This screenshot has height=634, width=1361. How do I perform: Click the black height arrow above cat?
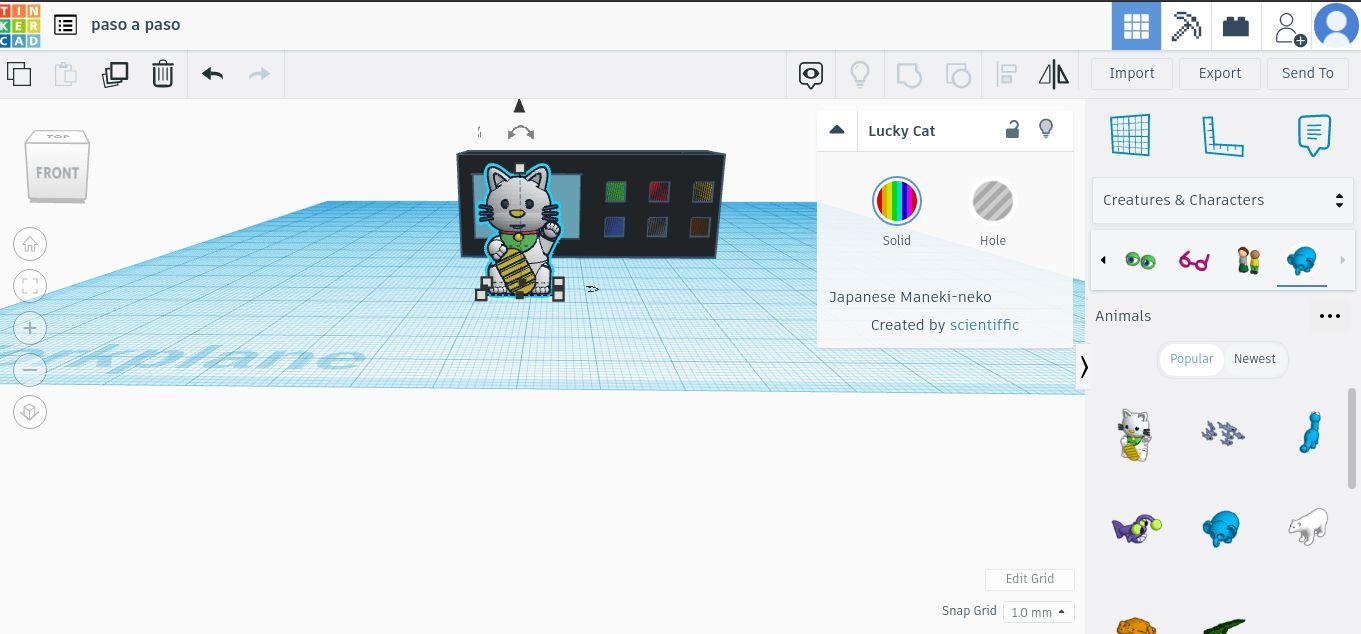pos(519,106)
